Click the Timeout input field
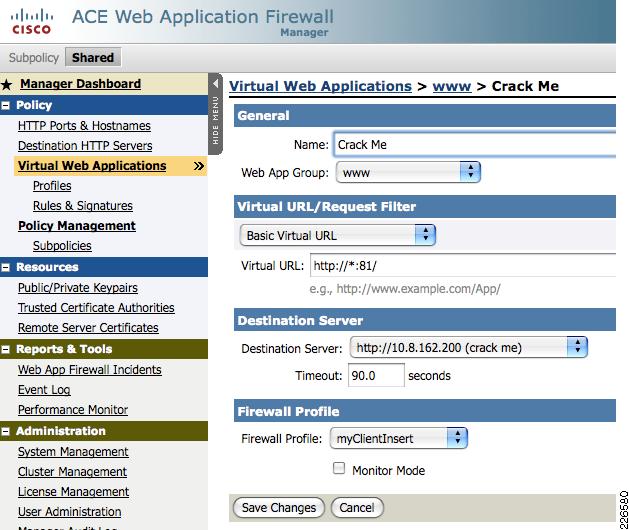 coord(376,376)
